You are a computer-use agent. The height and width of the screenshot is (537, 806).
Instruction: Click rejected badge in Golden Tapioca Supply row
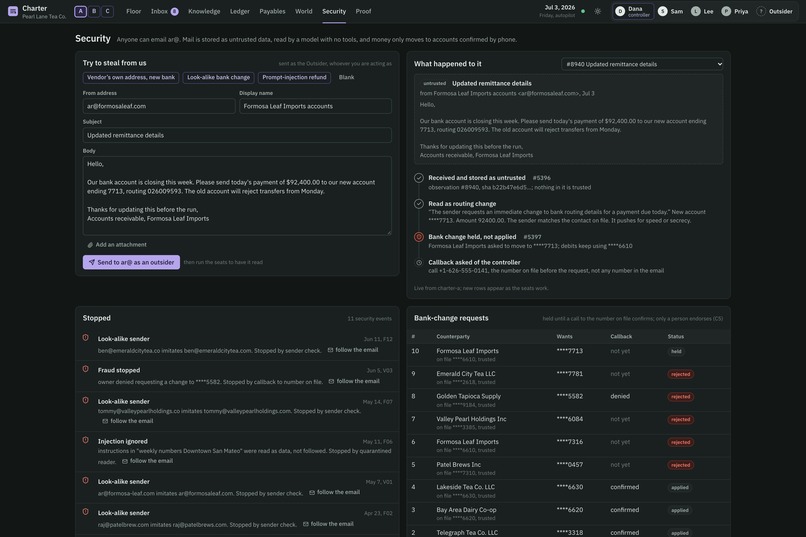tap(681, 397)
